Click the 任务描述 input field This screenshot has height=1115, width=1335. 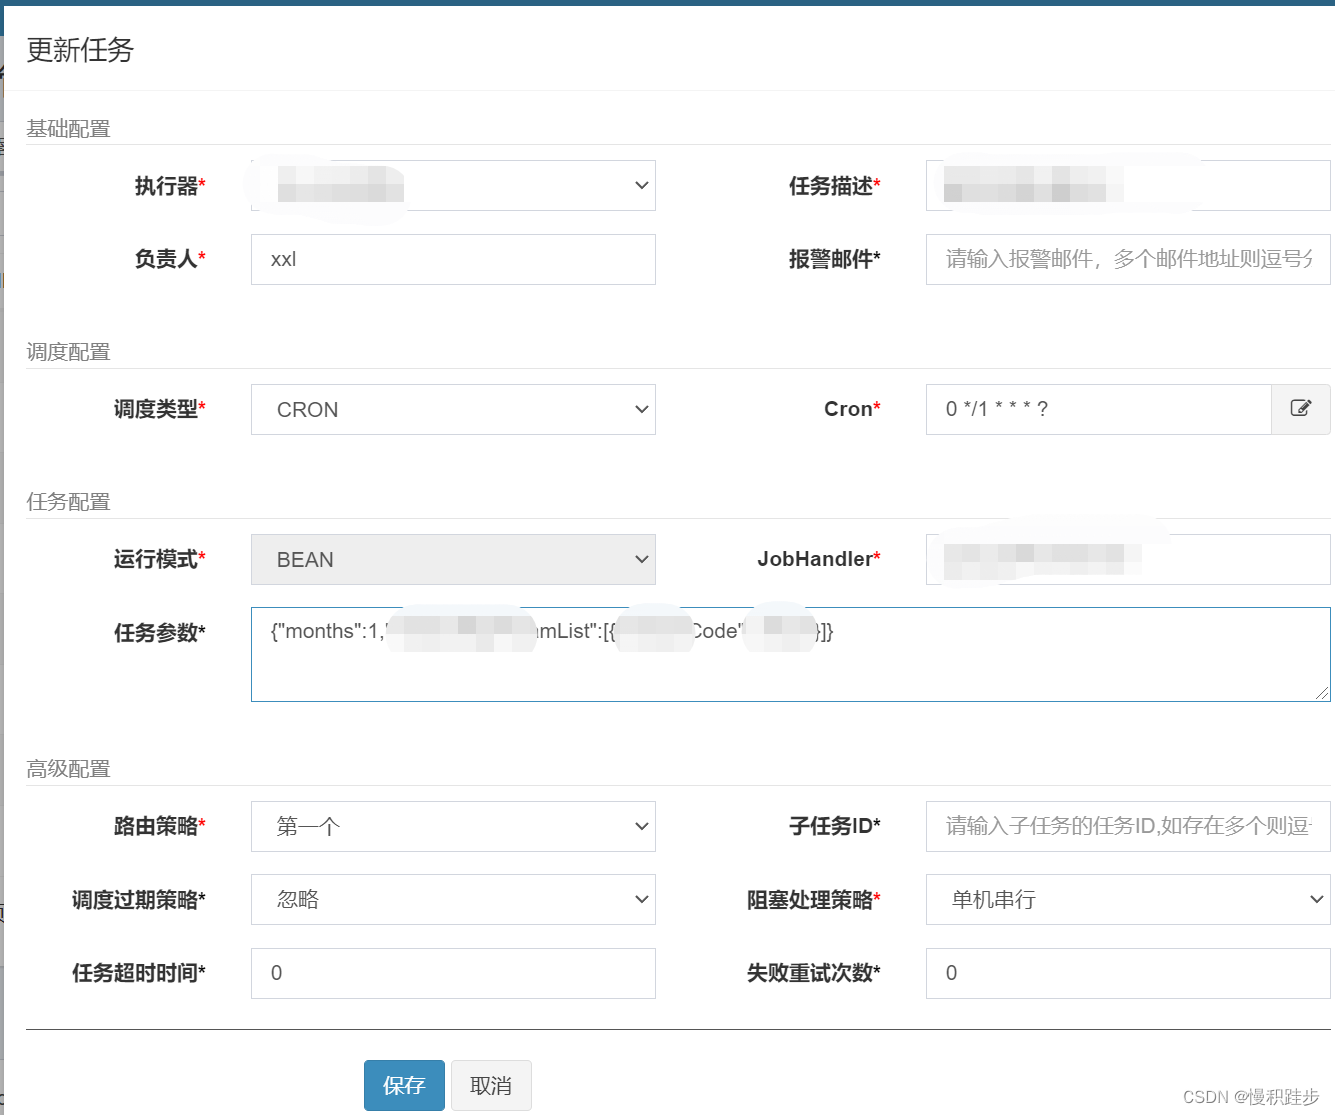[x=1128, y=186]
